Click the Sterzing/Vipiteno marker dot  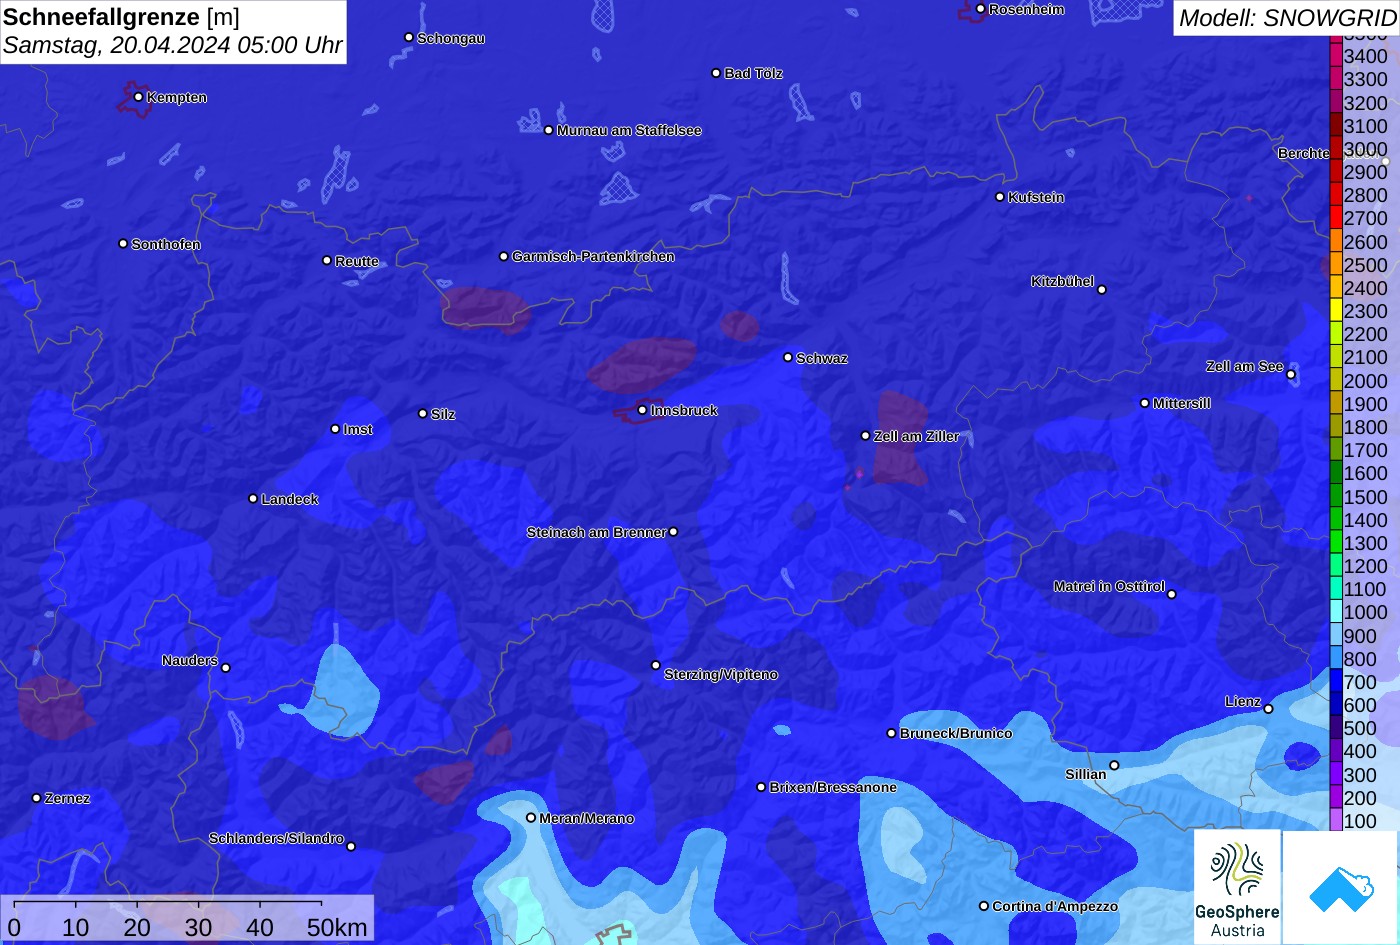656,665
